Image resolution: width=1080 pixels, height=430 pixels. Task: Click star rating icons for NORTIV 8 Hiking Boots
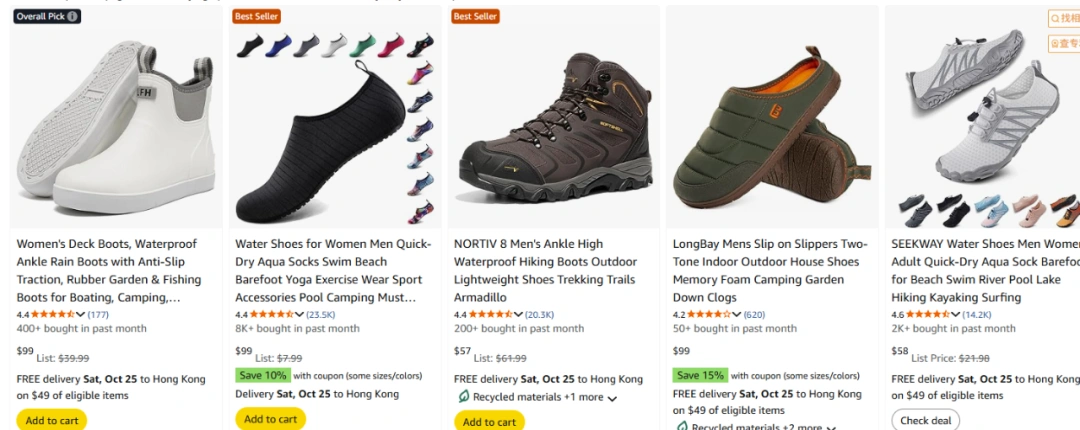tap(491, 315)
